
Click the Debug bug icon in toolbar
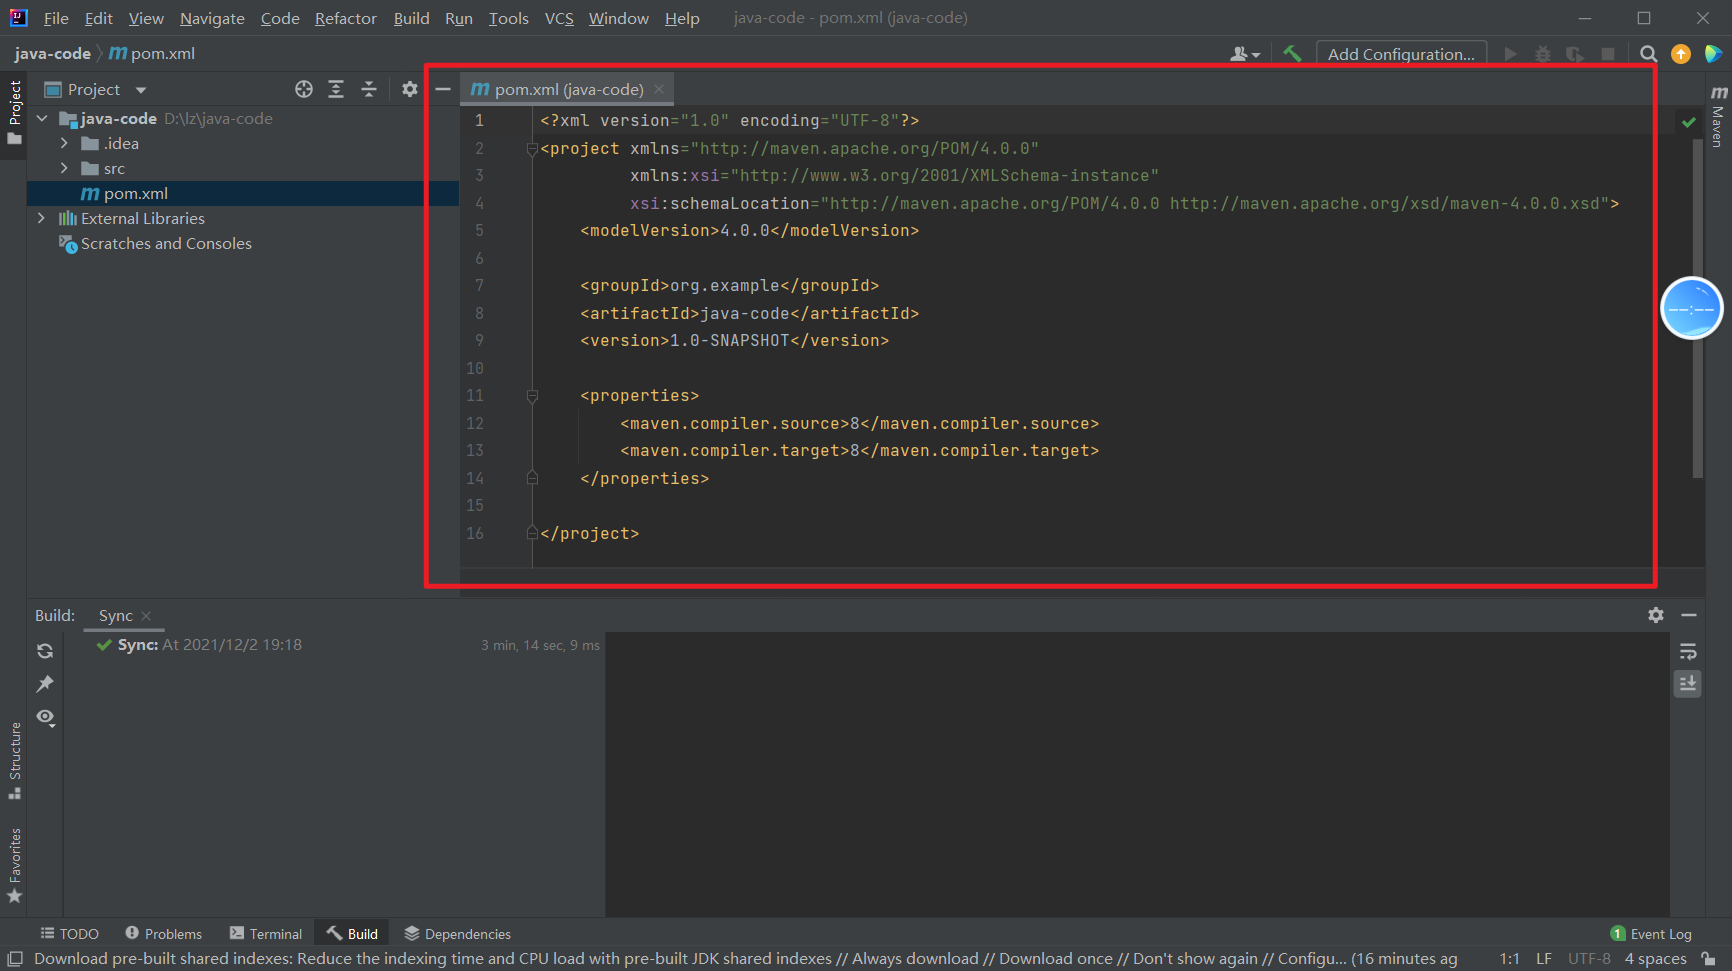coord(1543,54)
